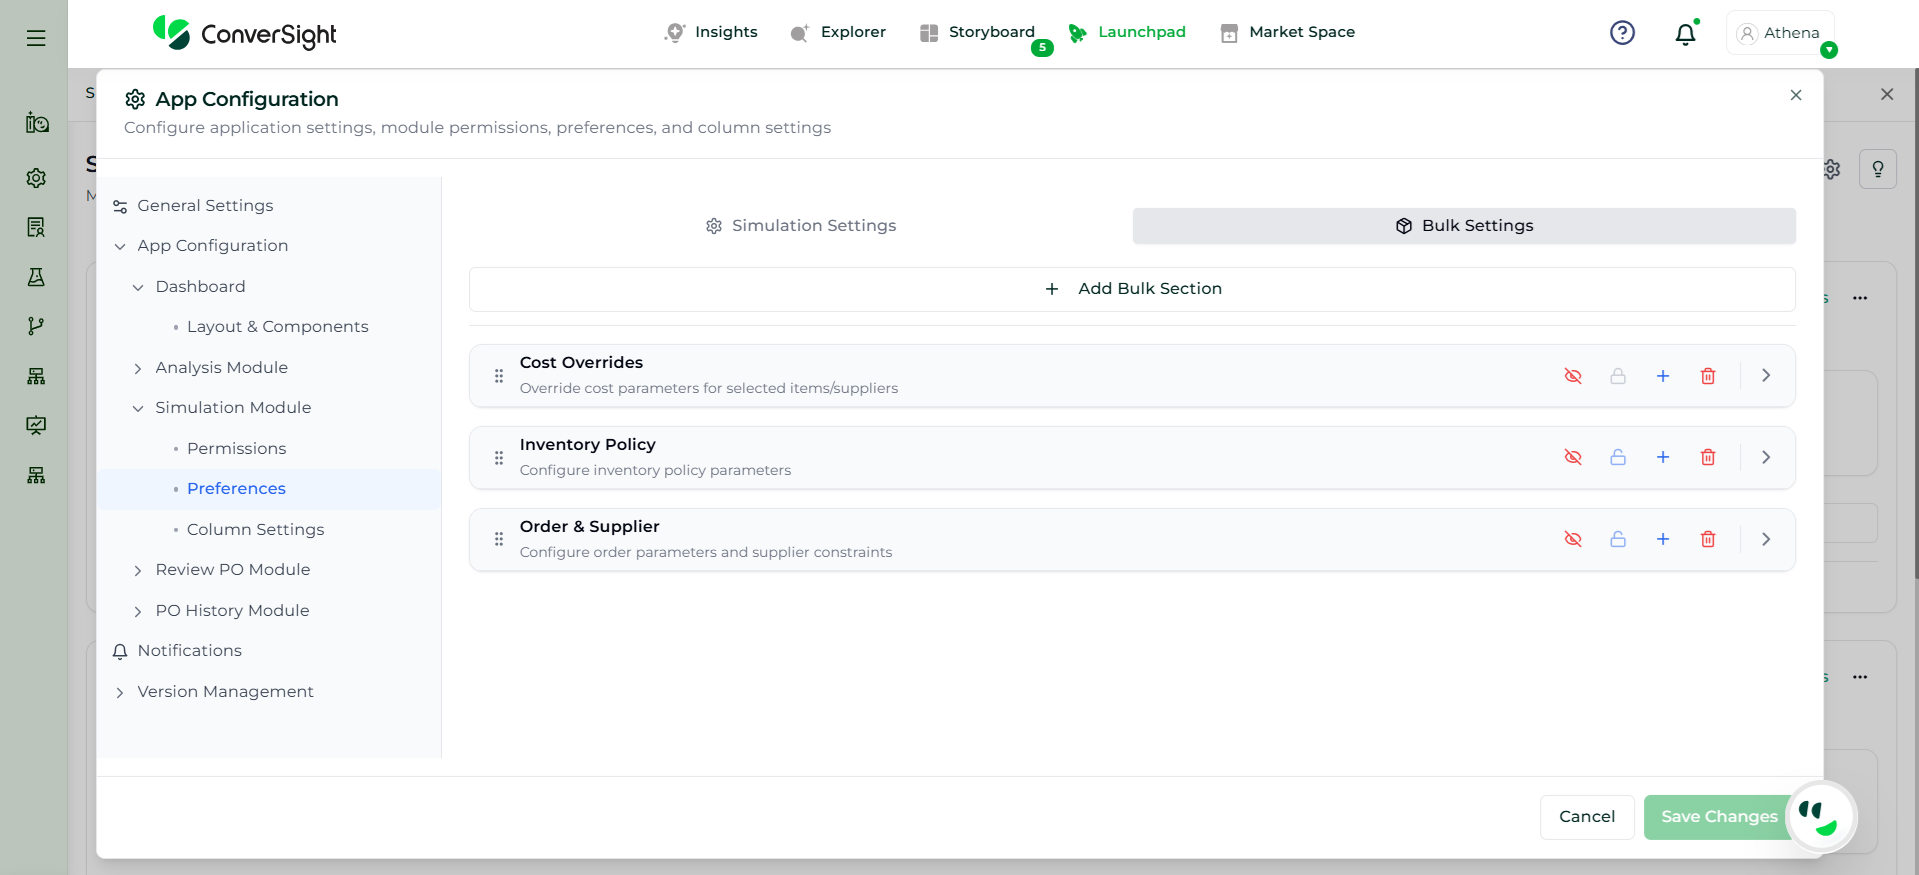The height and width of the screenshot is (875, 1919).
Task: Switch to the Simulation Settings tab
Action: tap(800, 226)
